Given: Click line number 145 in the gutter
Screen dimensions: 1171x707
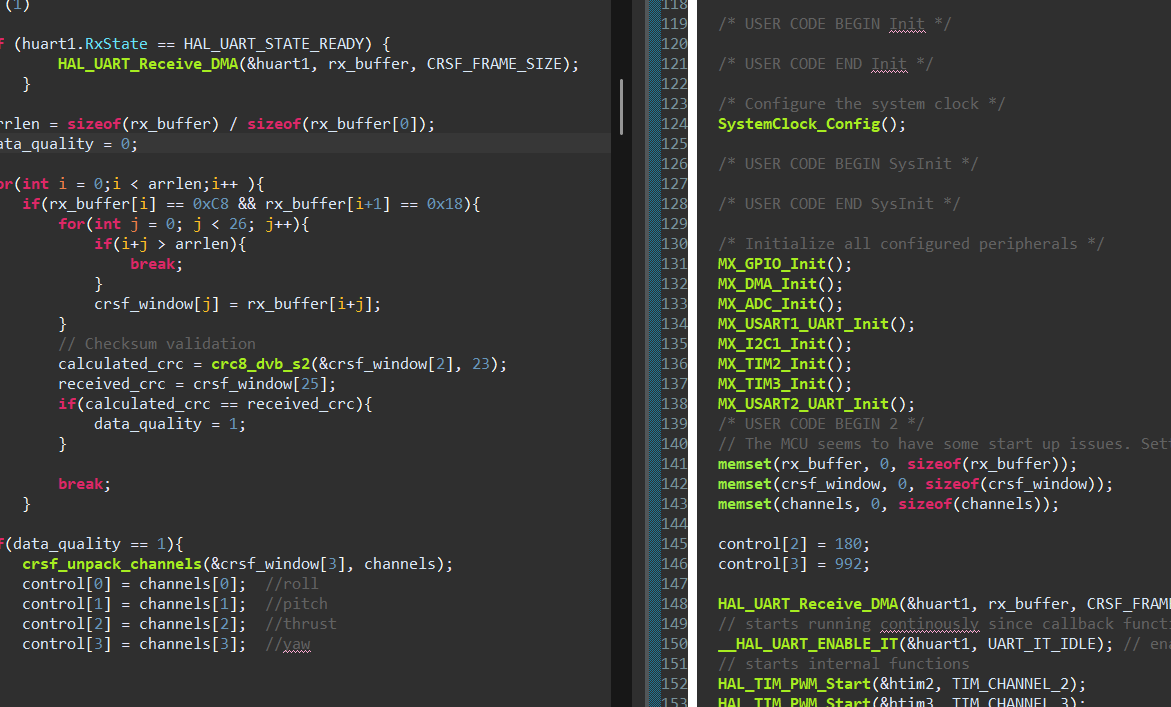Looking at the screenshot, I should pos(674,544).
